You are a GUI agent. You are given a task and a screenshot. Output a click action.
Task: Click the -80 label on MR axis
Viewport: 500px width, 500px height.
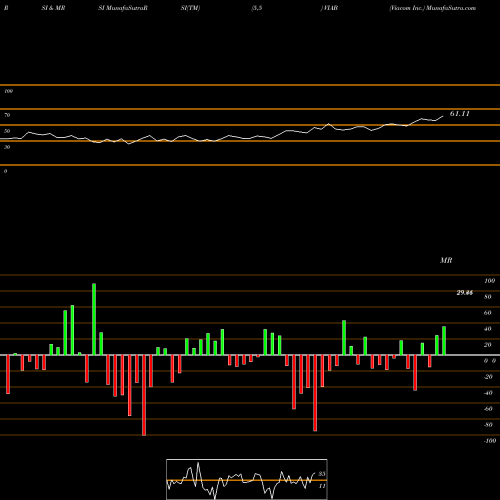click(x=488, y=425)
